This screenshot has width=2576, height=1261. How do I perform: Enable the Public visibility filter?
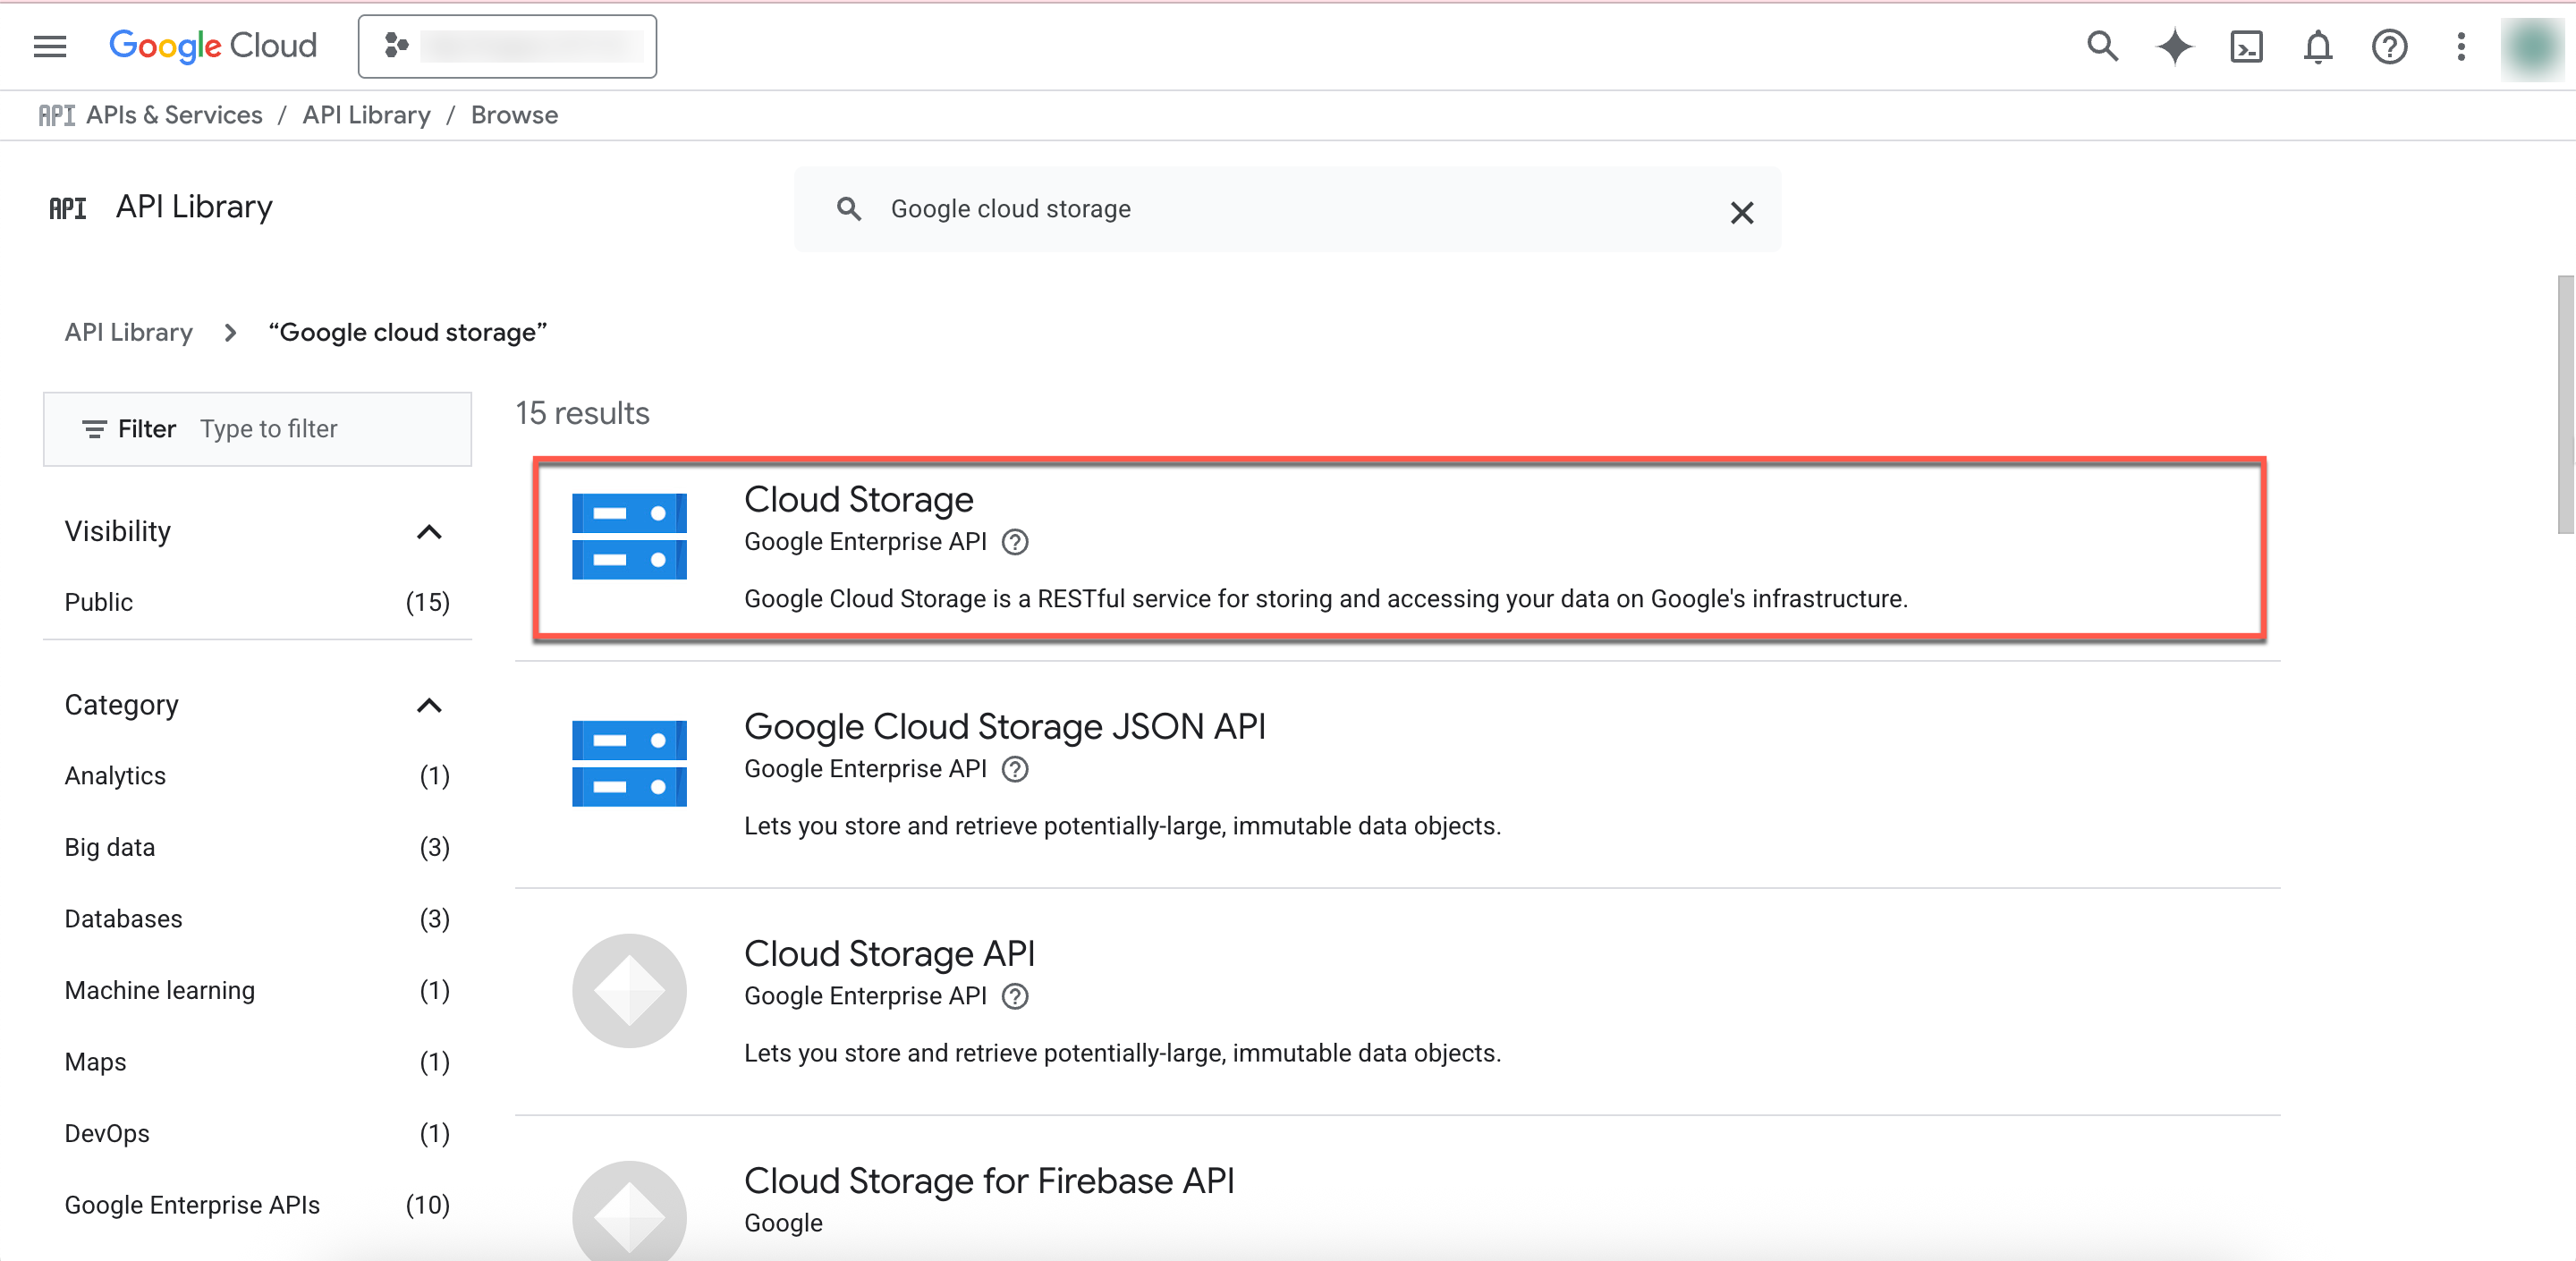click(x=99, y=602)
